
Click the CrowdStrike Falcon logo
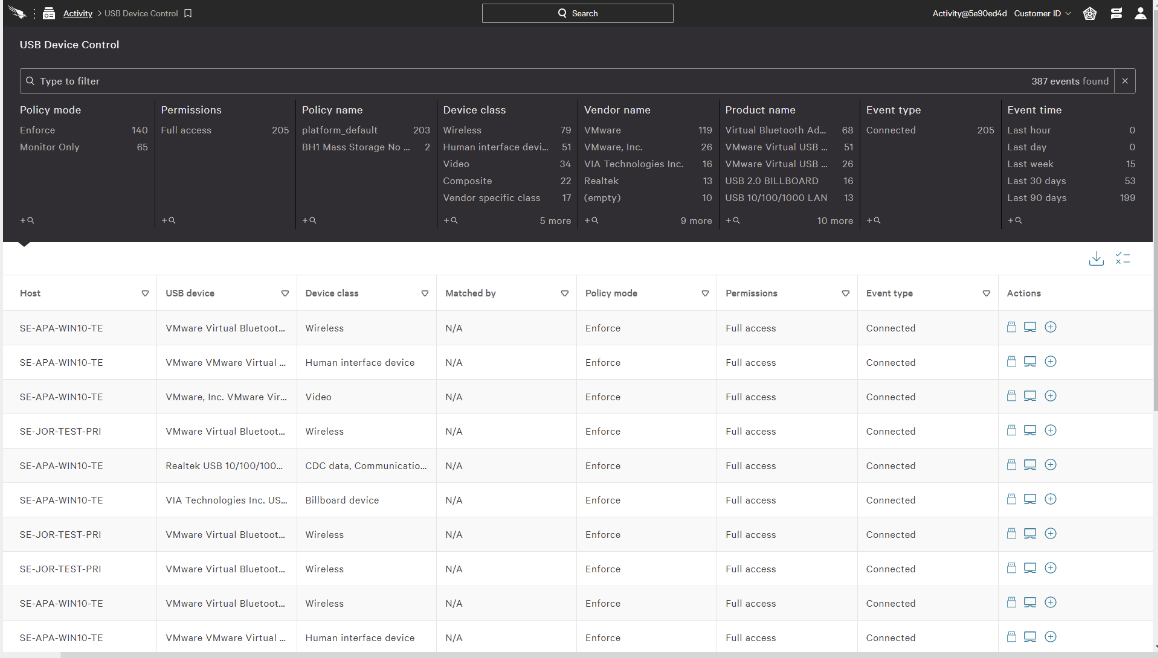pos(17,13)
